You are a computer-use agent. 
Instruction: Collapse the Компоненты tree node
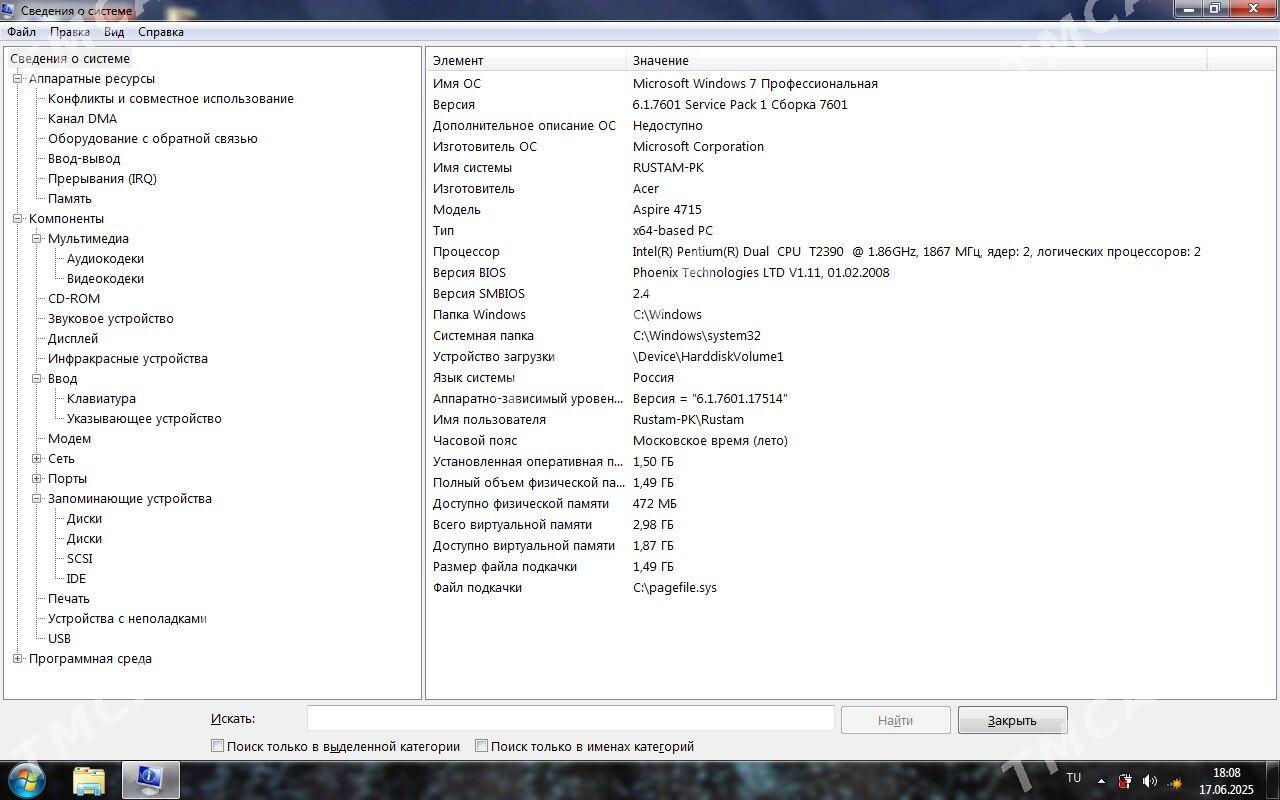17,219
